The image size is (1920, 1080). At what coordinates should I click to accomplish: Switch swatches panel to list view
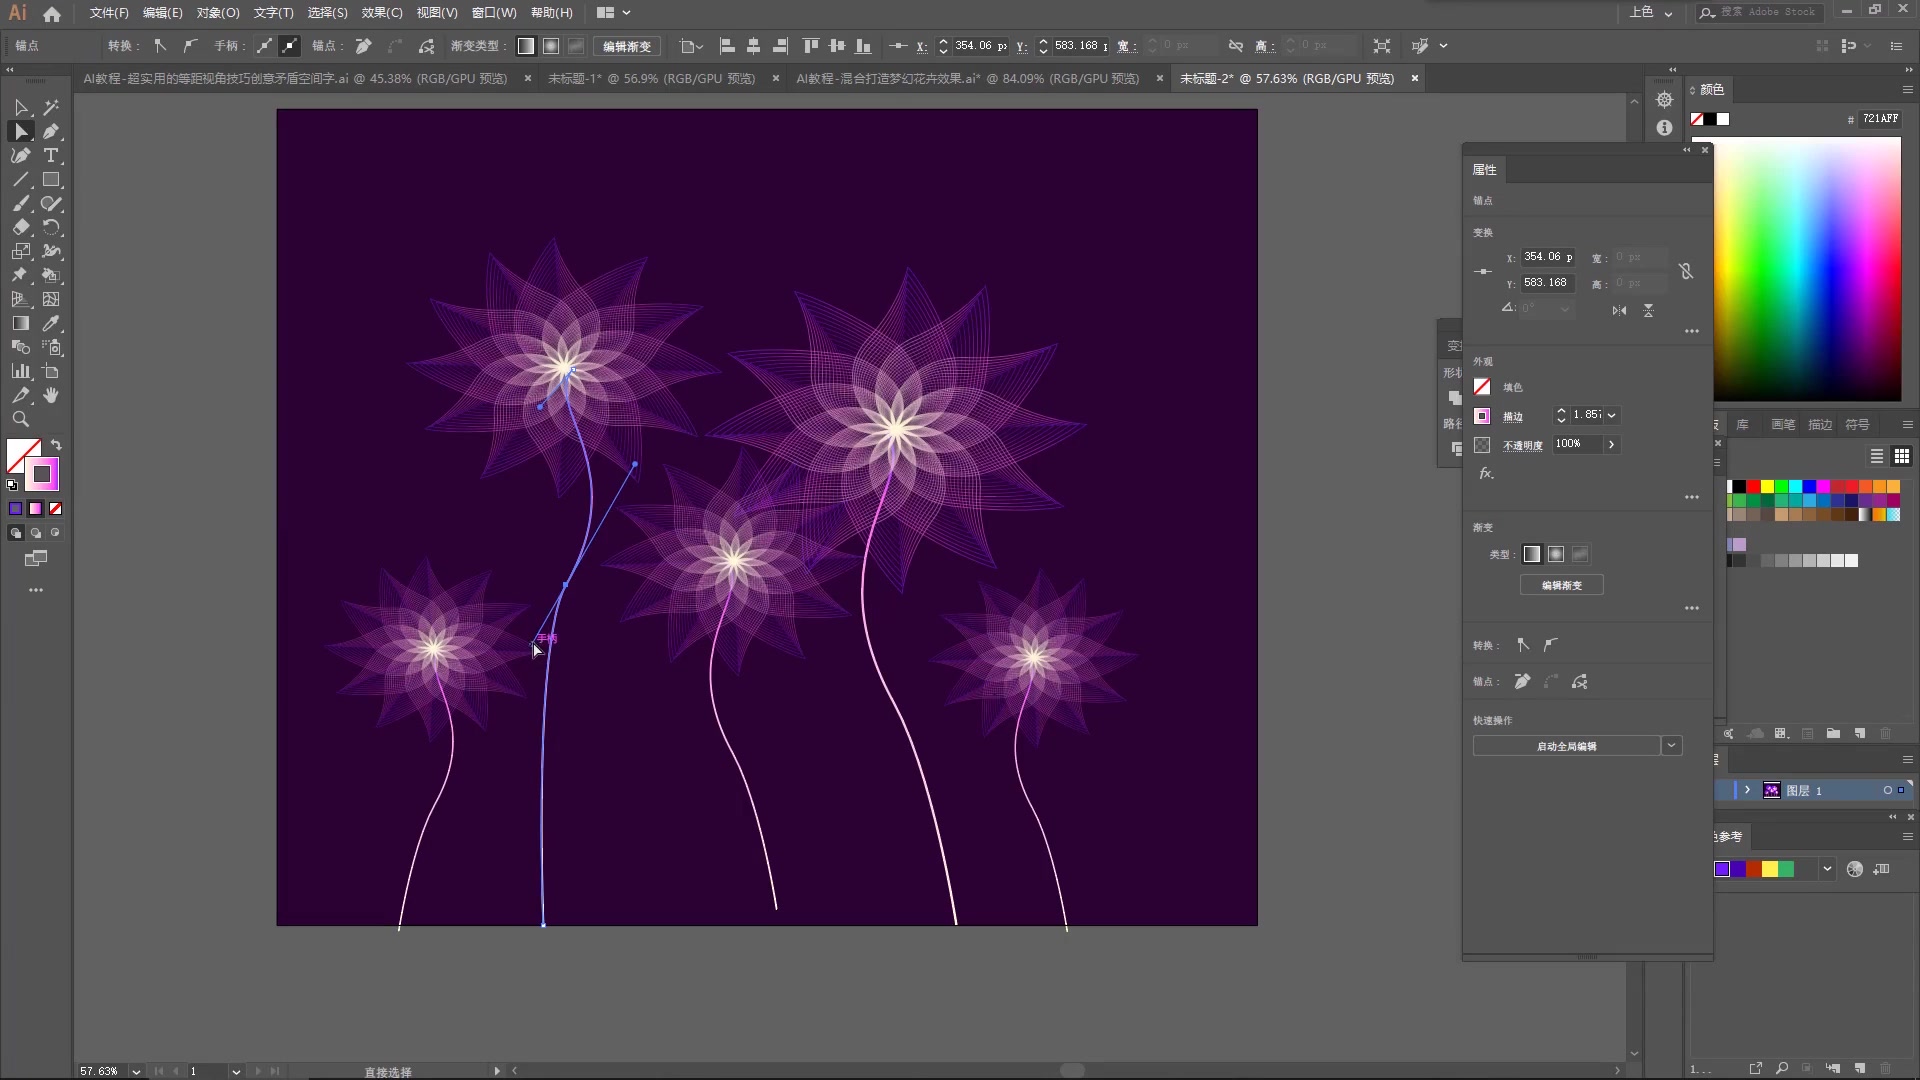point(1877,456)
